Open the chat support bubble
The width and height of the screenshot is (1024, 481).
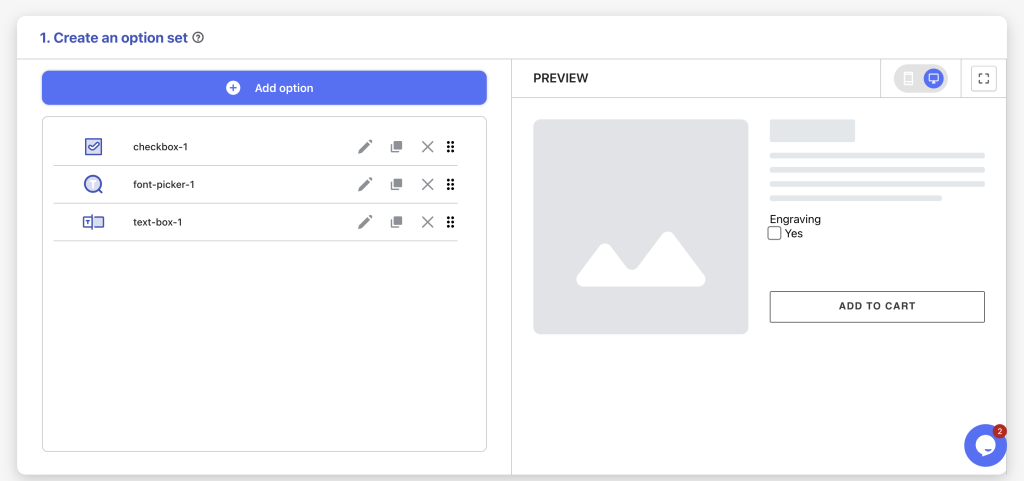pyautogui.click(x=985, y=445)
